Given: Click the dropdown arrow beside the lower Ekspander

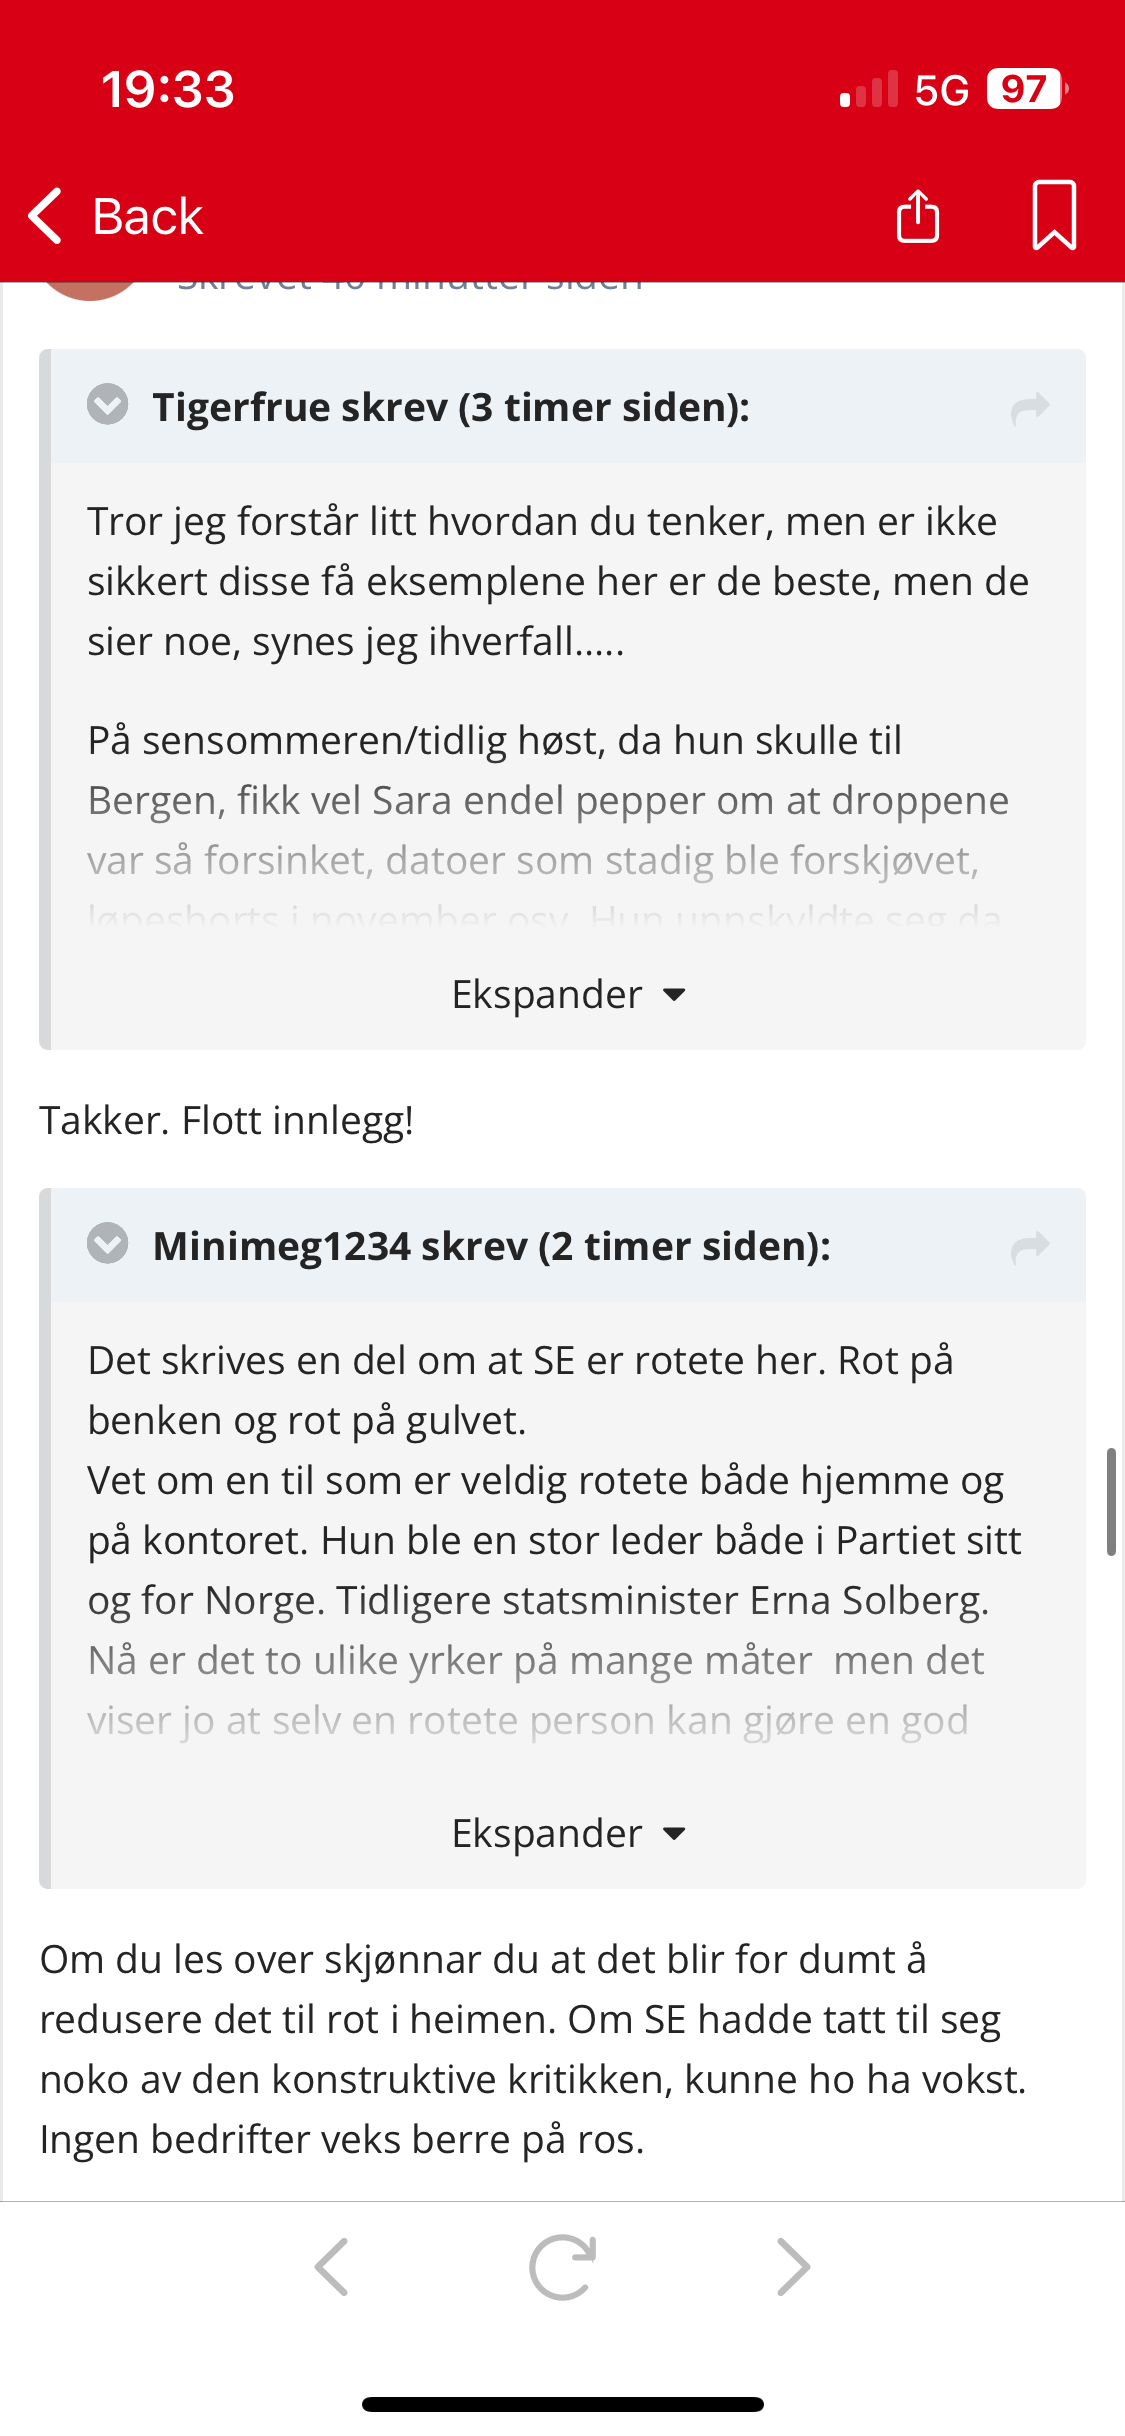Looking at the screenshot, I should (675, 1834).
